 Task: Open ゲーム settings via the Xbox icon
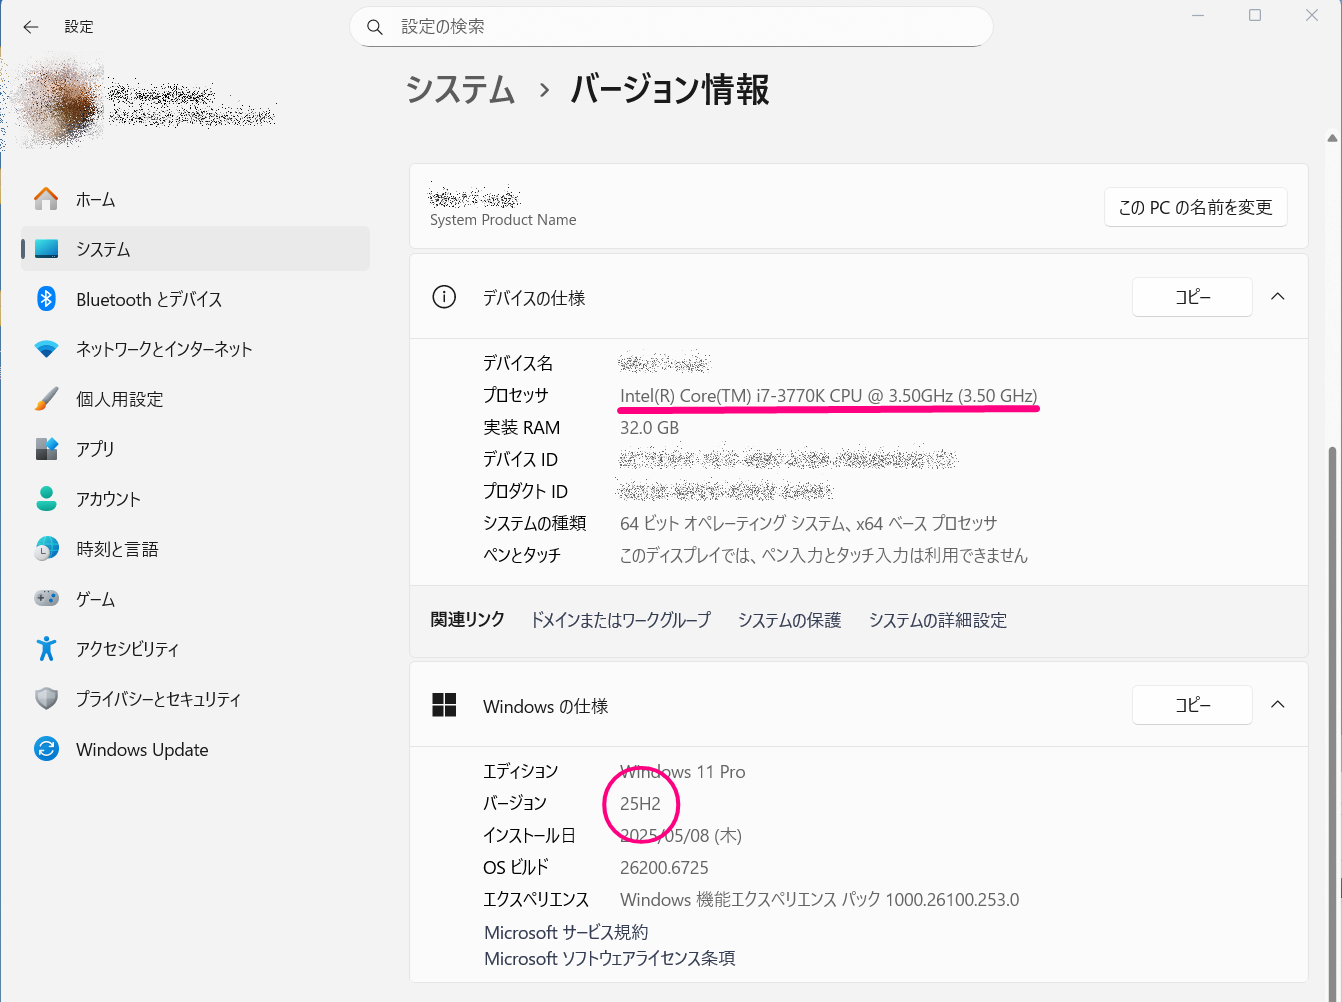pos(46,599)
